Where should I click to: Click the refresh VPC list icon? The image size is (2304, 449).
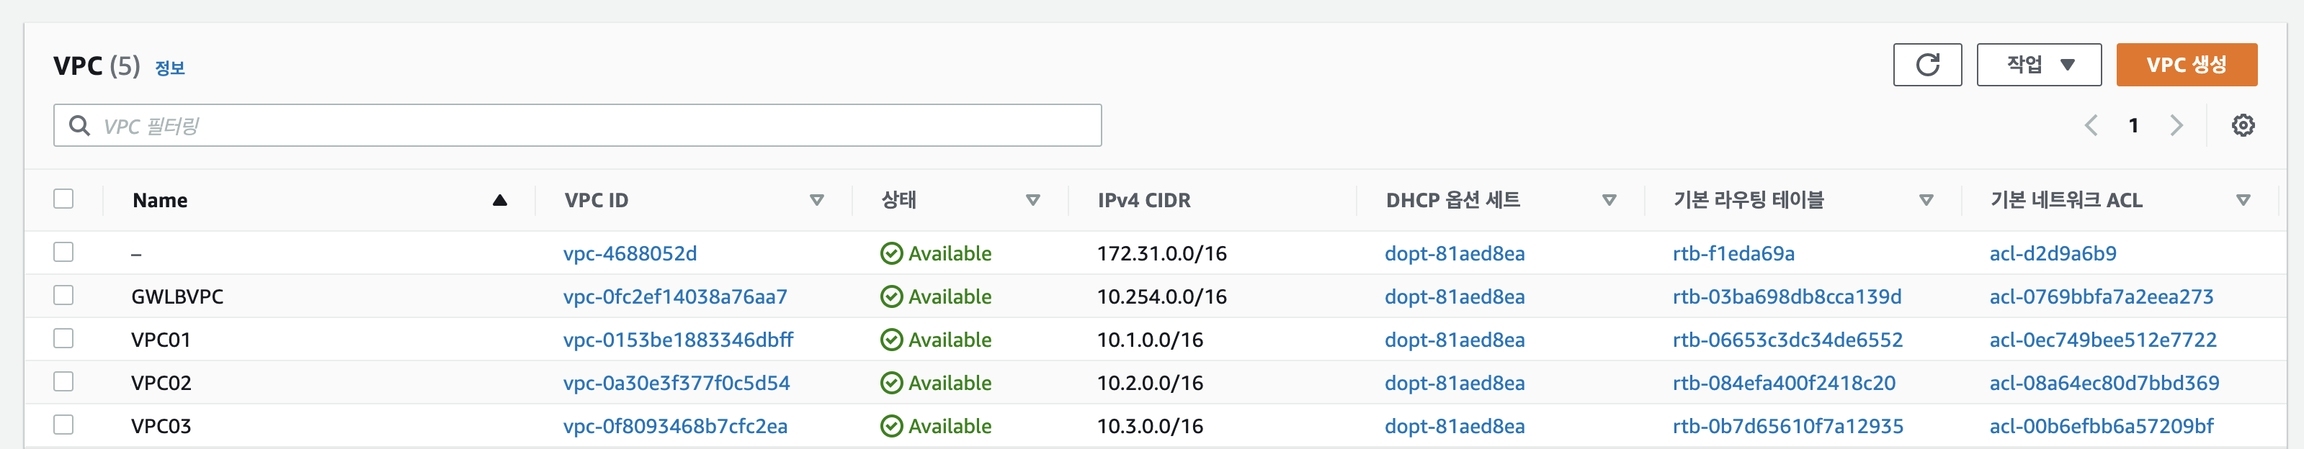coord(1927,65)
